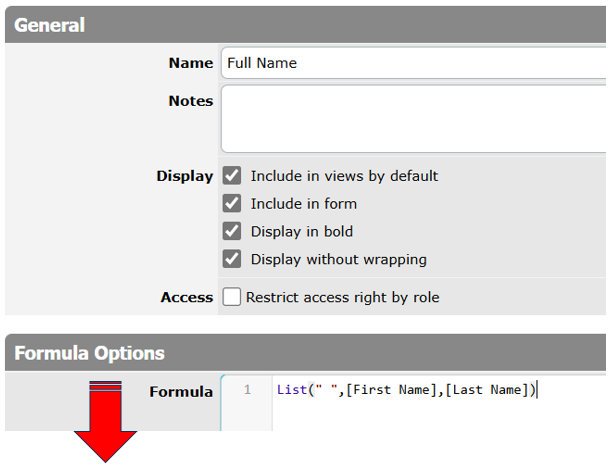Disable the Display in bold checkbox

coord(232,231)
